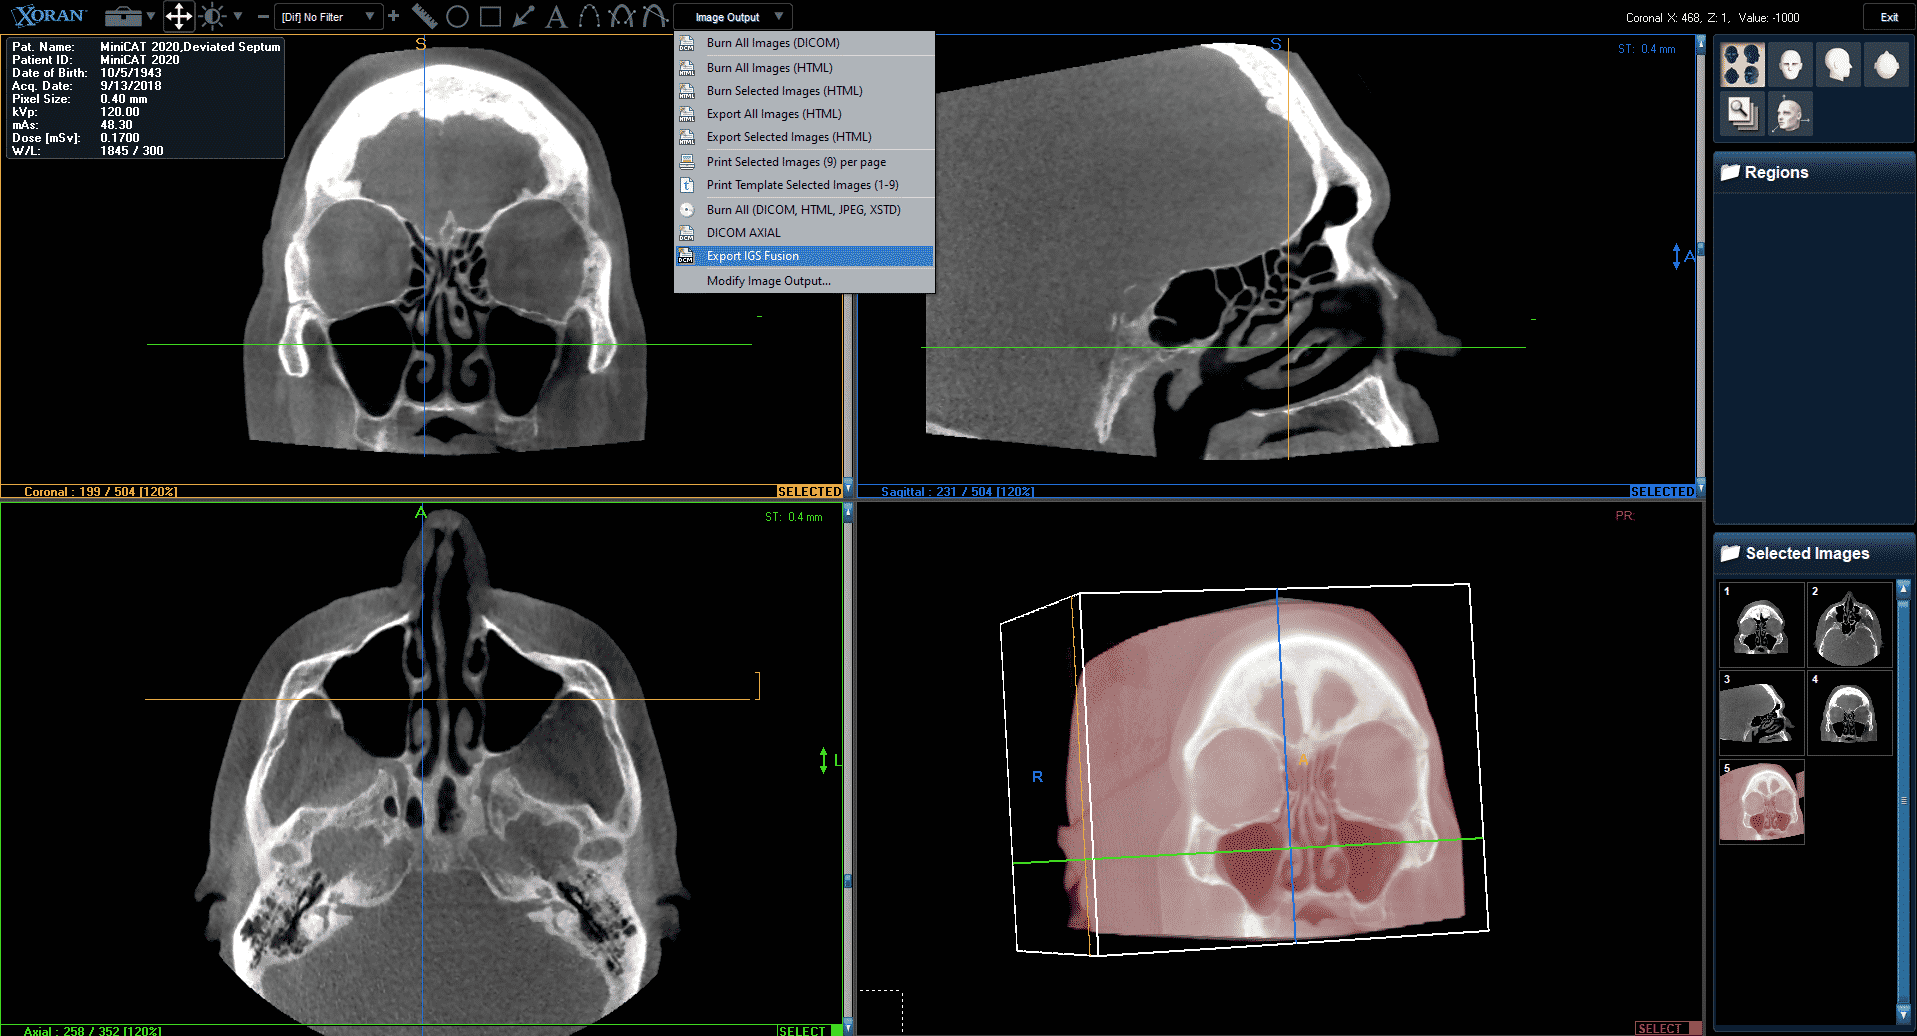Click Selected Images scrollbar down arrow

click(1903, 1013)
